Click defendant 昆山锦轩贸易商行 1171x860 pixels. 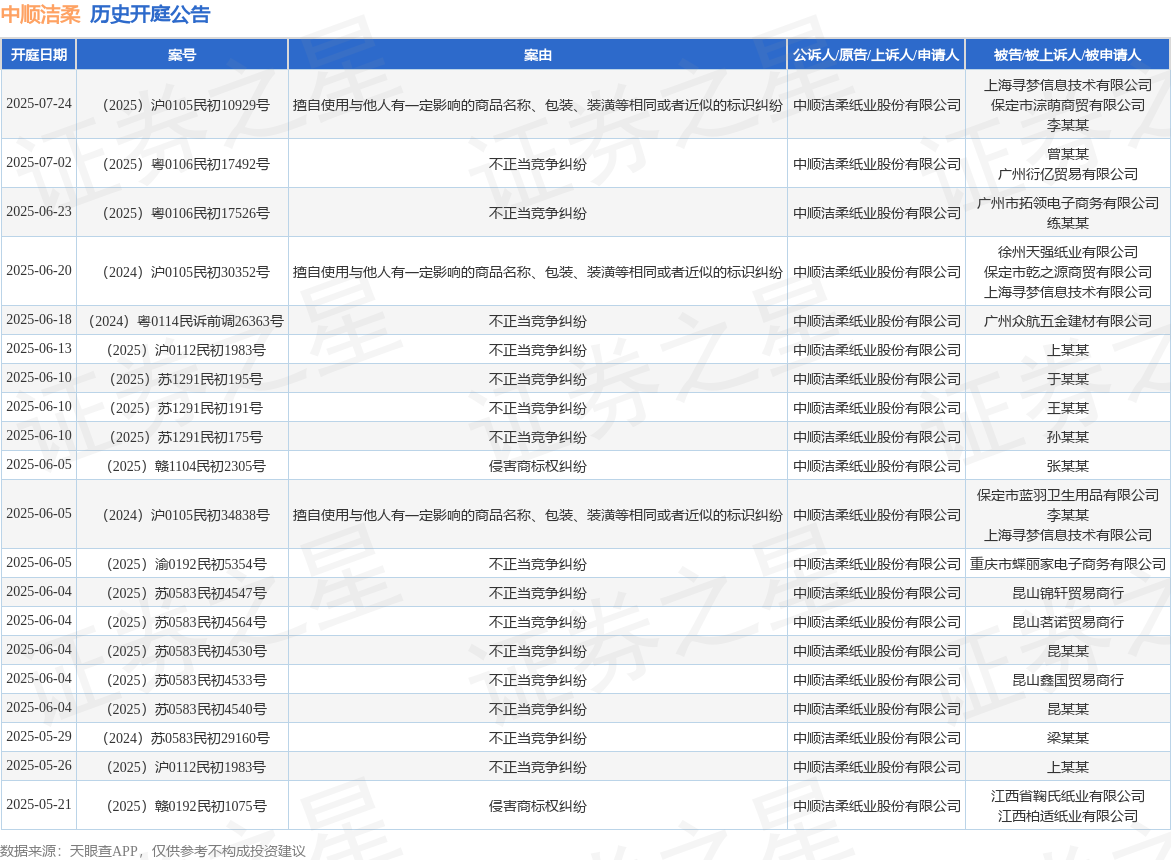(x=1067, y=593)
